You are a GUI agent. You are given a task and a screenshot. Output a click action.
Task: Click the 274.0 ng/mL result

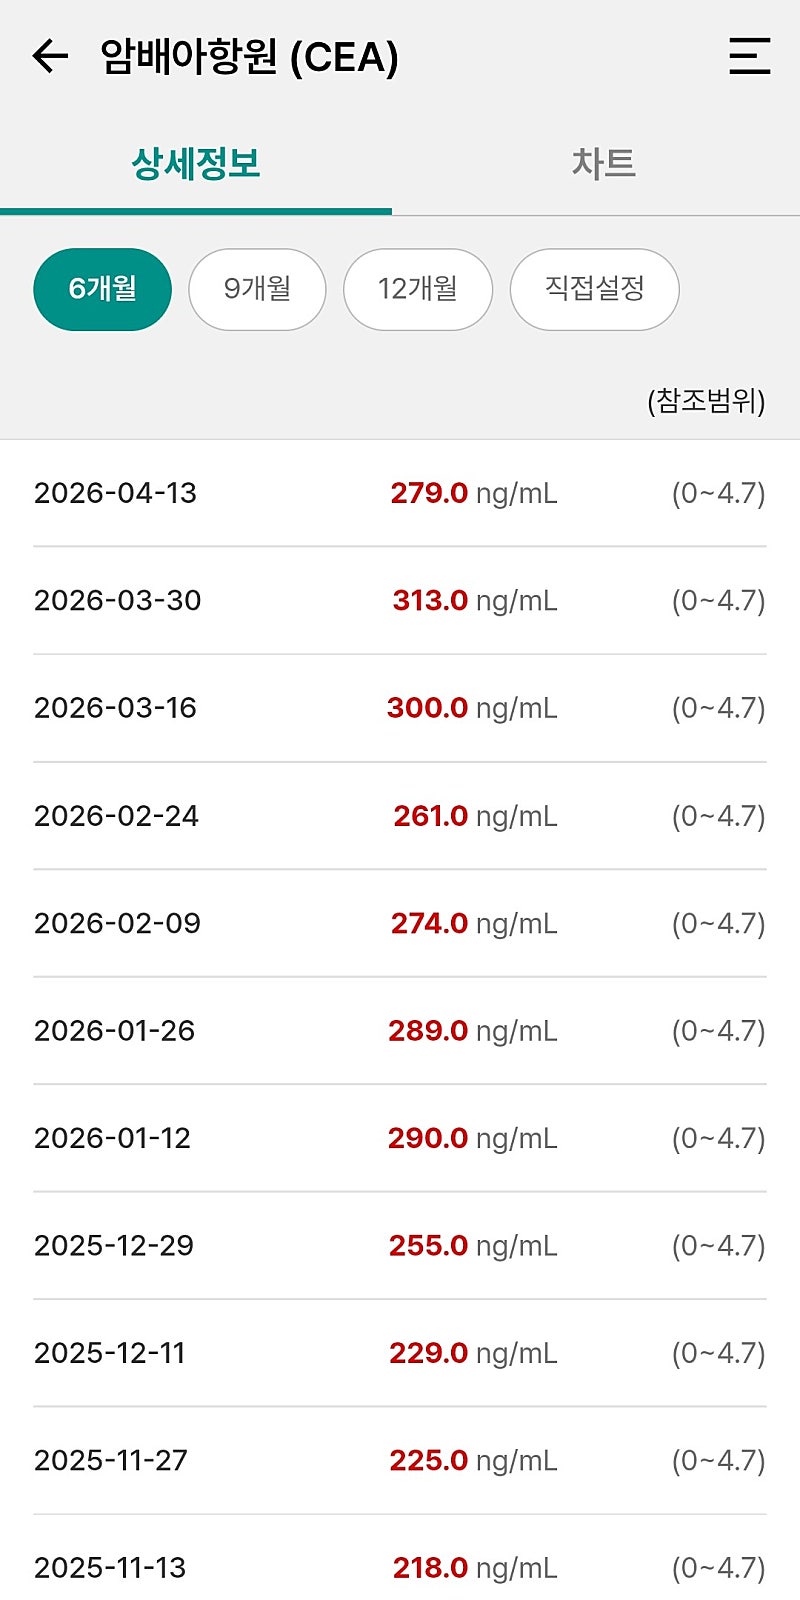(474, 923)
